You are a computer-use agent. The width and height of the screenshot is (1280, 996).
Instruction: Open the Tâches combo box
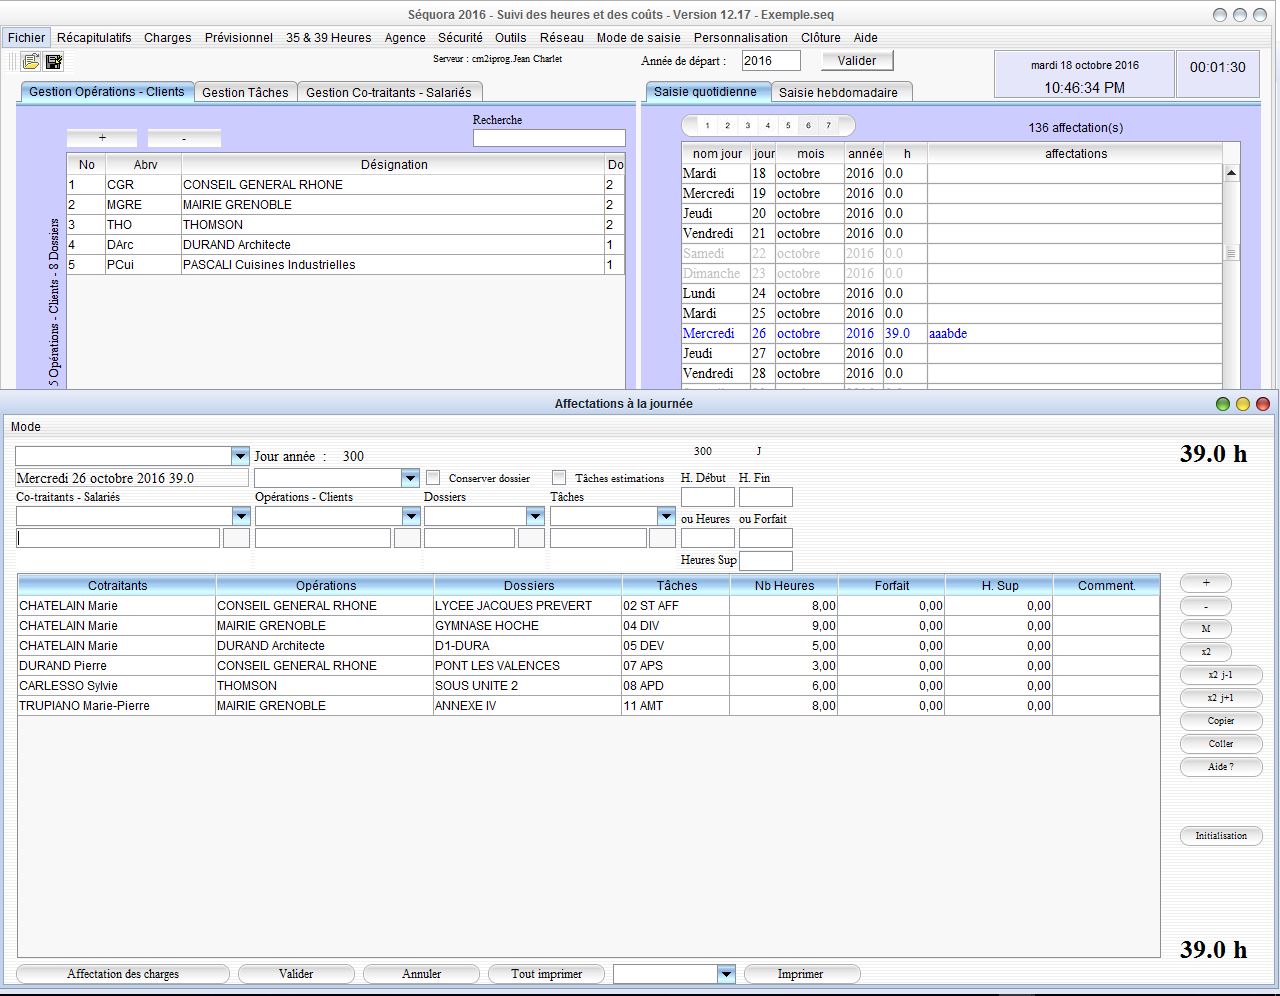(666, 516)
